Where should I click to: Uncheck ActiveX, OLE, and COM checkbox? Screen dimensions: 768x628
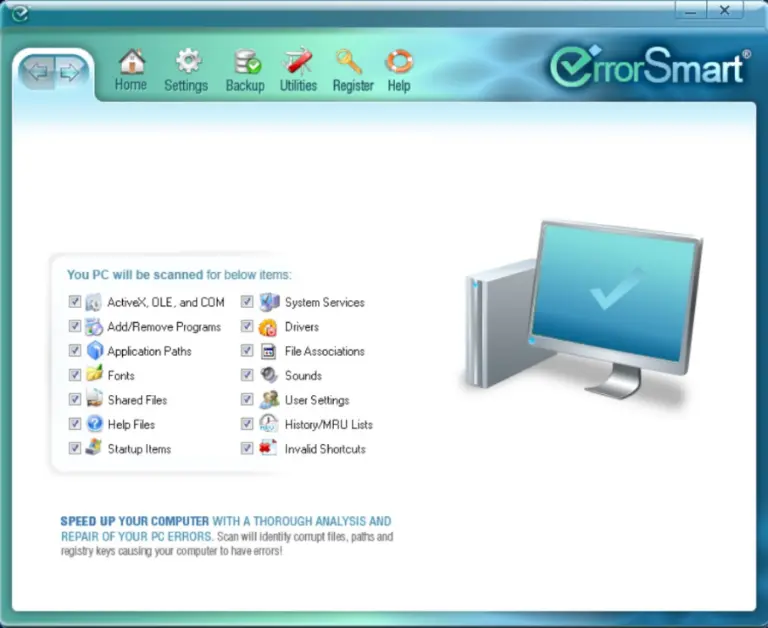pos(74,301)
